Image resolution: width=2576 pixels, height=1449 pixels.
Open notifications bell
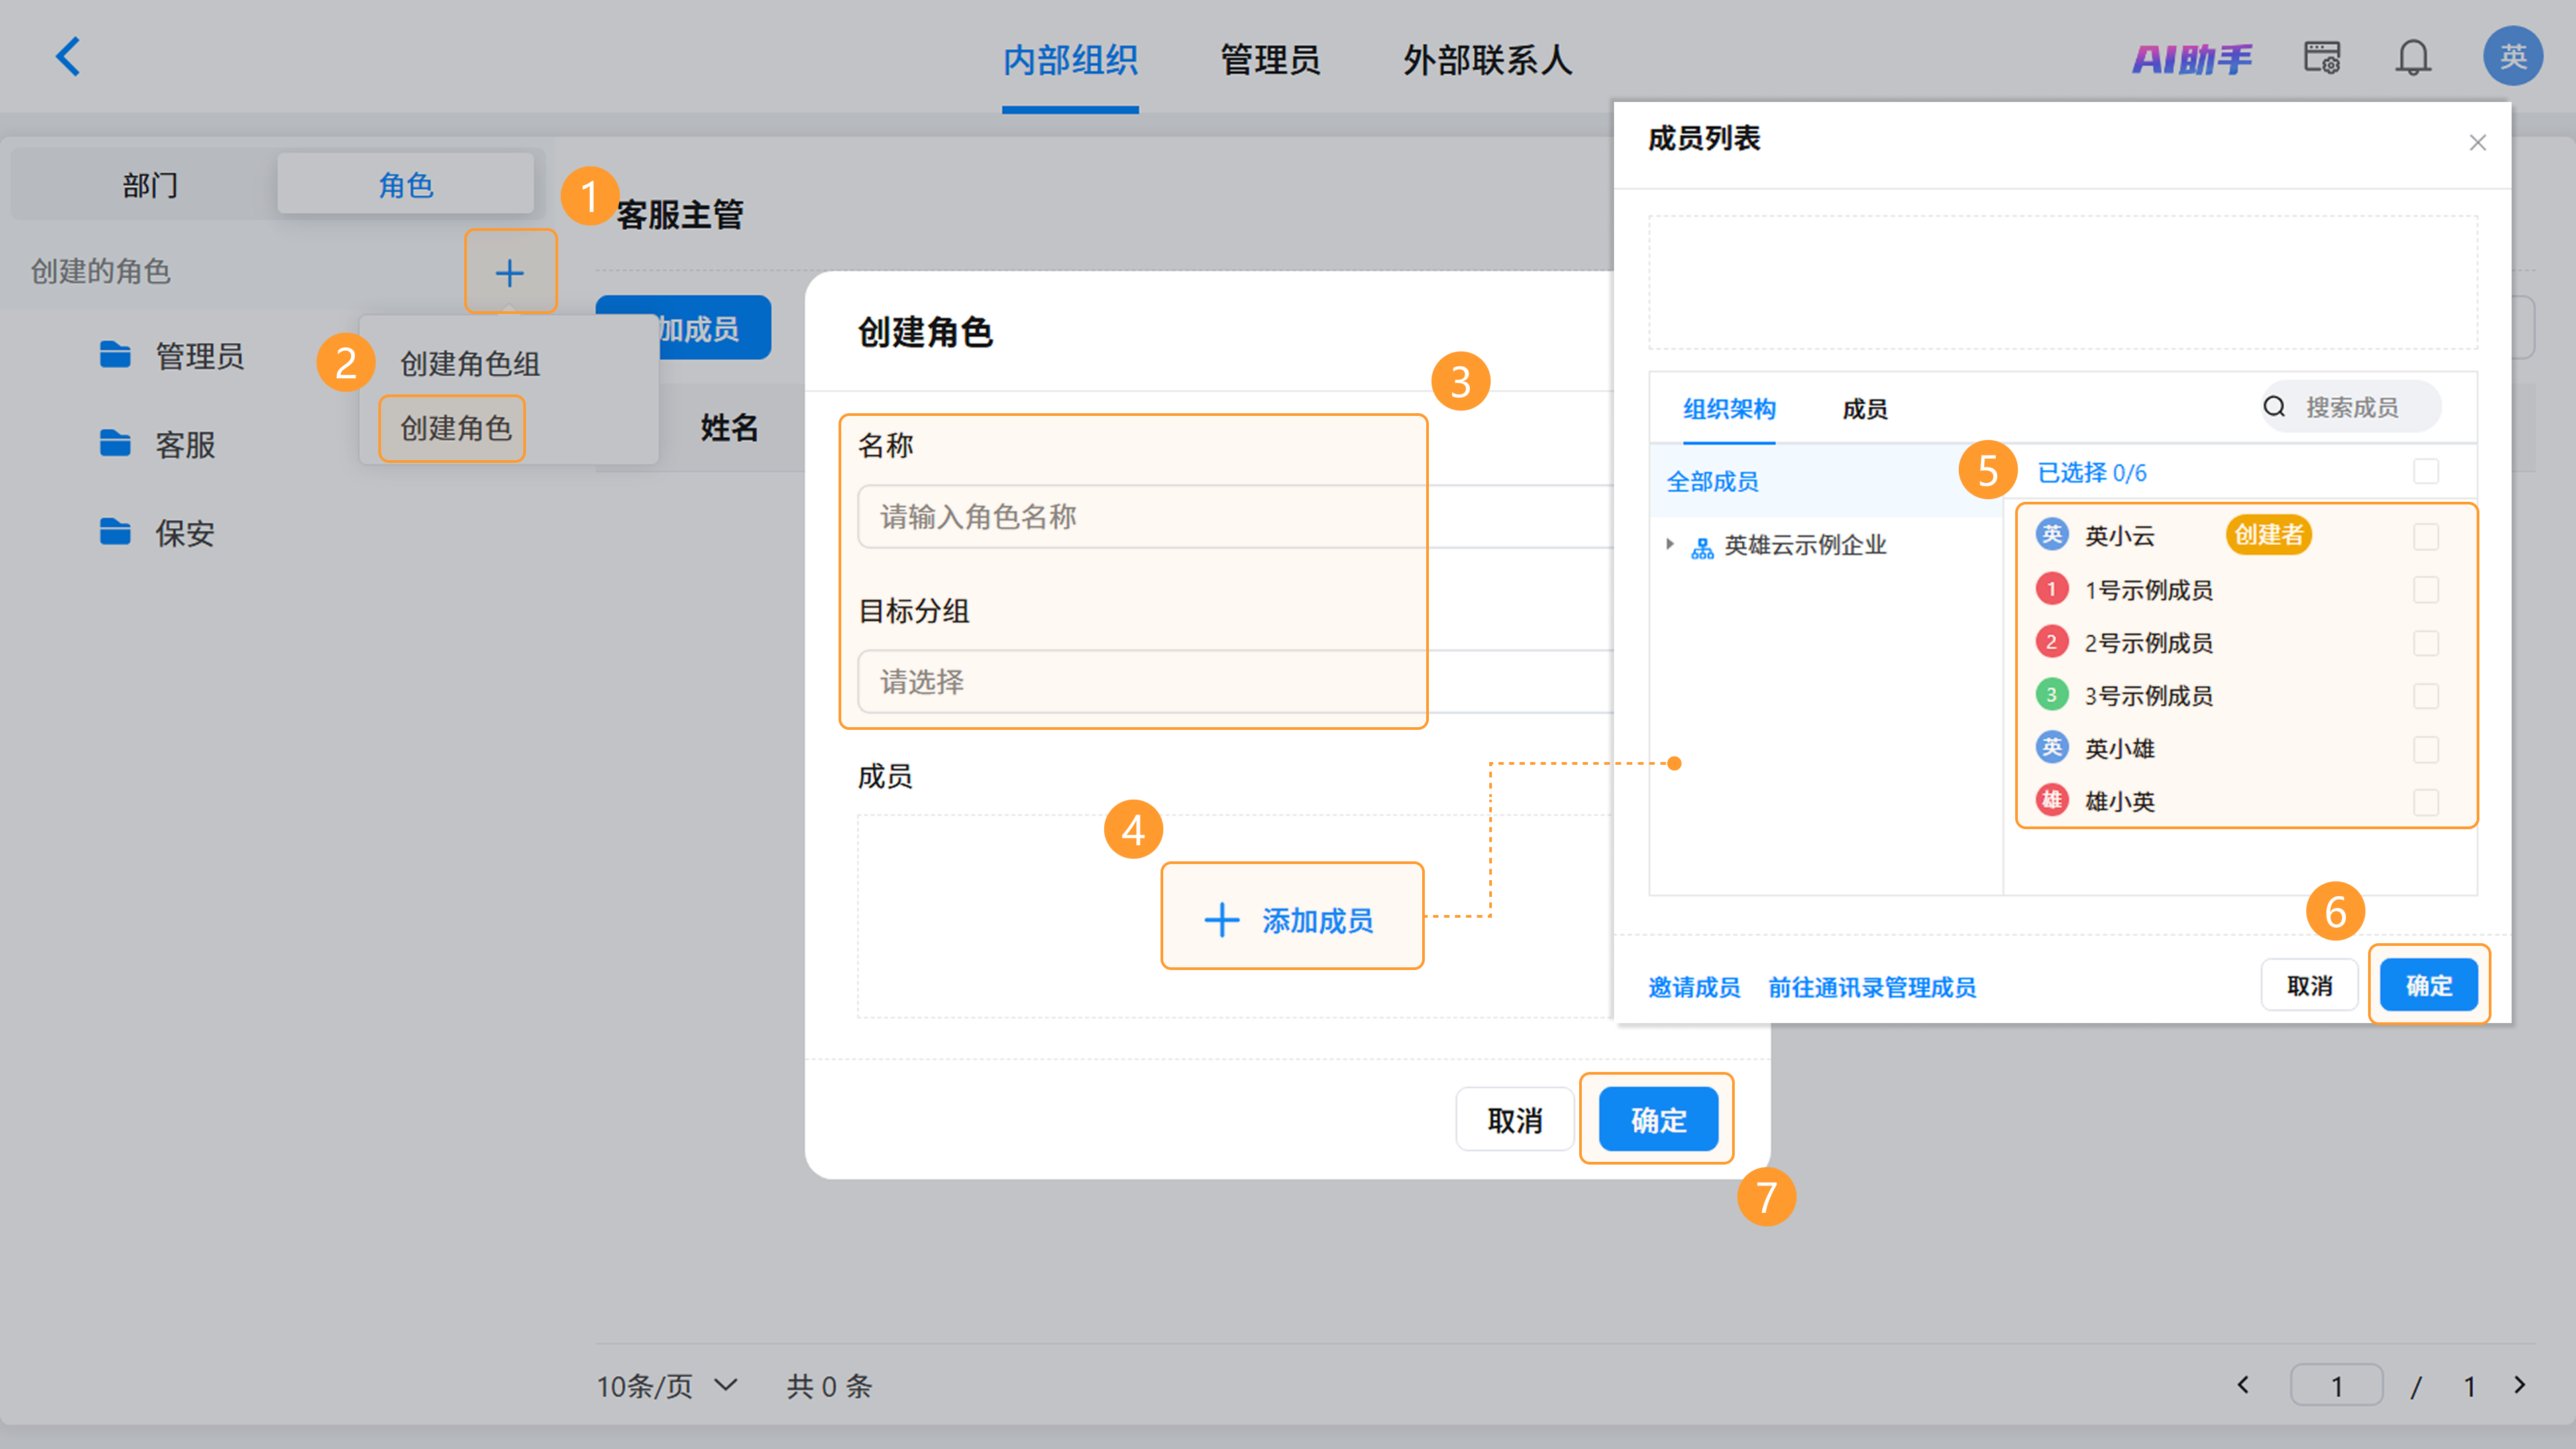point(2413,57)
